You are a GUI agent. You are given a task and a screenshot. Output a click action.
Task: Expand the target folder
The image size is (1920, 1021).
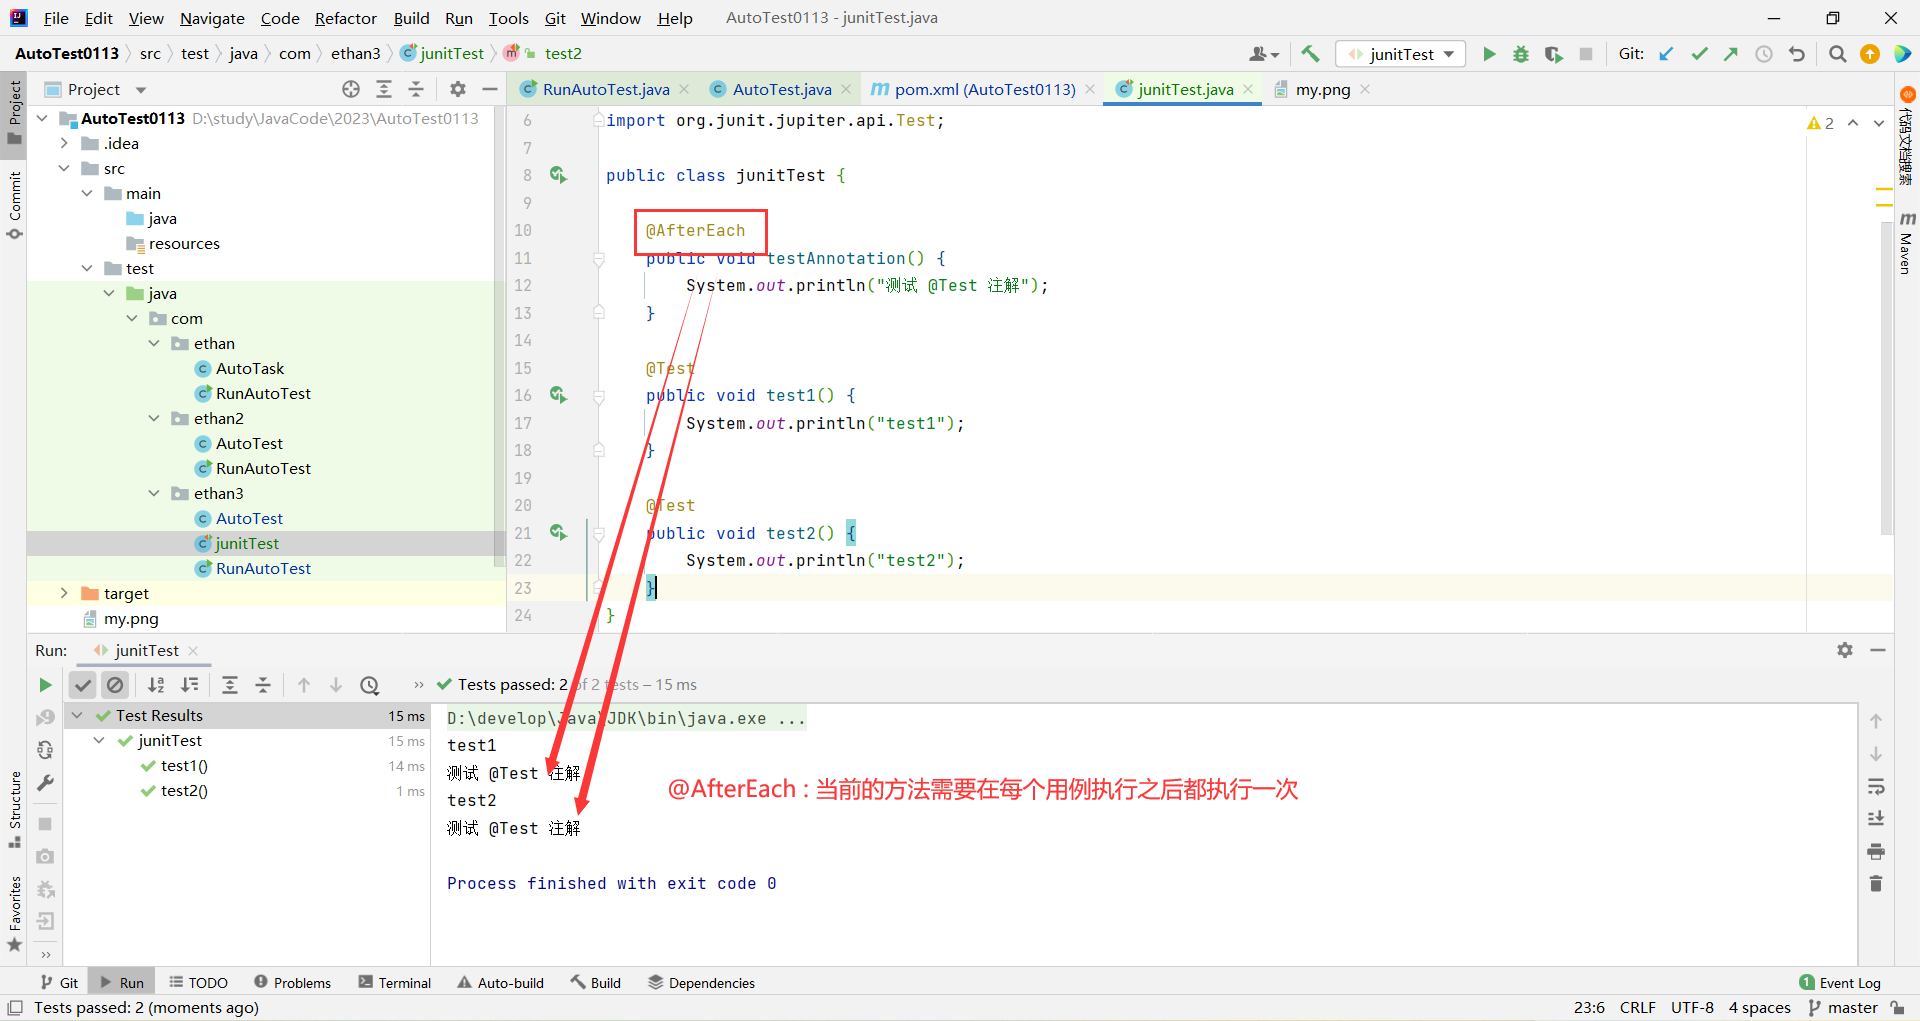tap(64, 593)
